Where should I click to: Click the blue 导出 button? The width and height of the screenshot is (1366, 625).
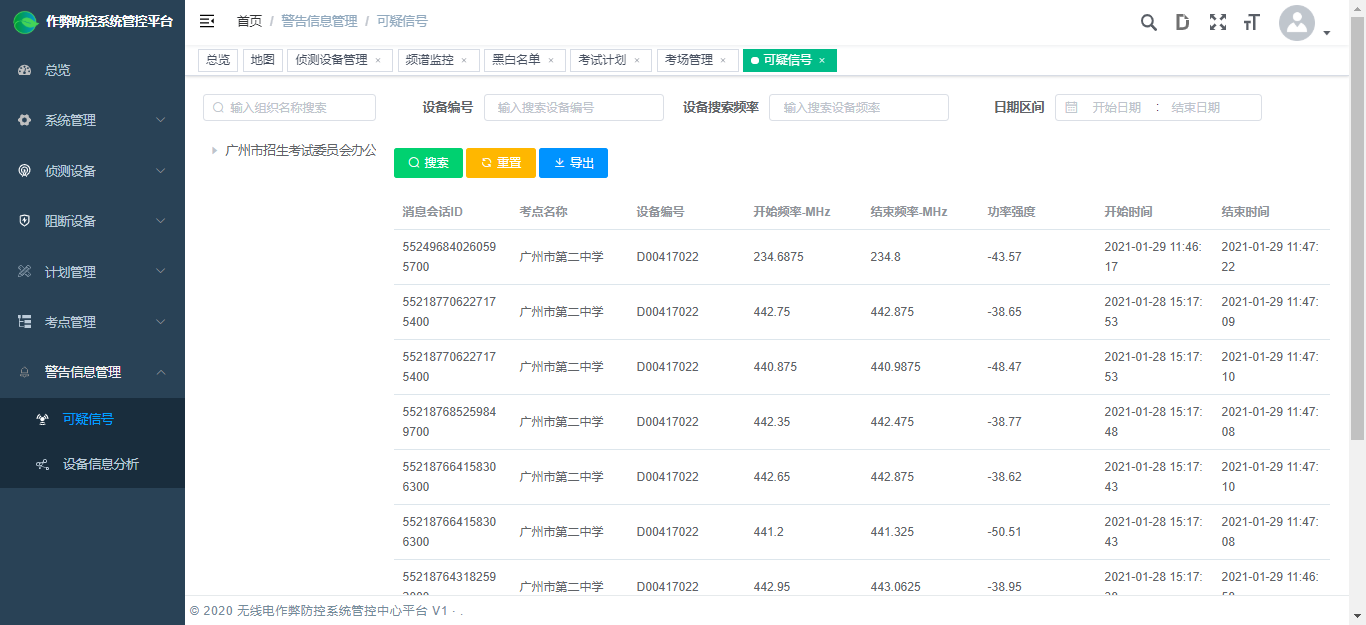(x=573, y=163)
